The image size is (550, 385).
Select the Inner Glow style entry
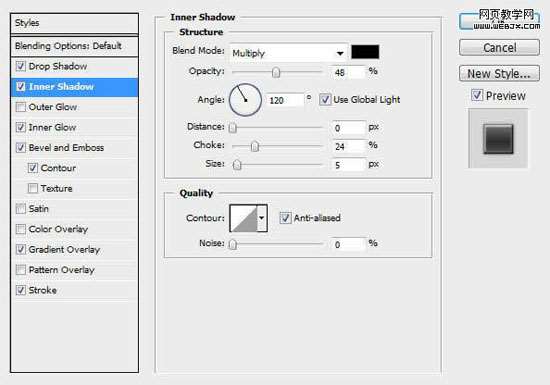(x=74, y=127)
